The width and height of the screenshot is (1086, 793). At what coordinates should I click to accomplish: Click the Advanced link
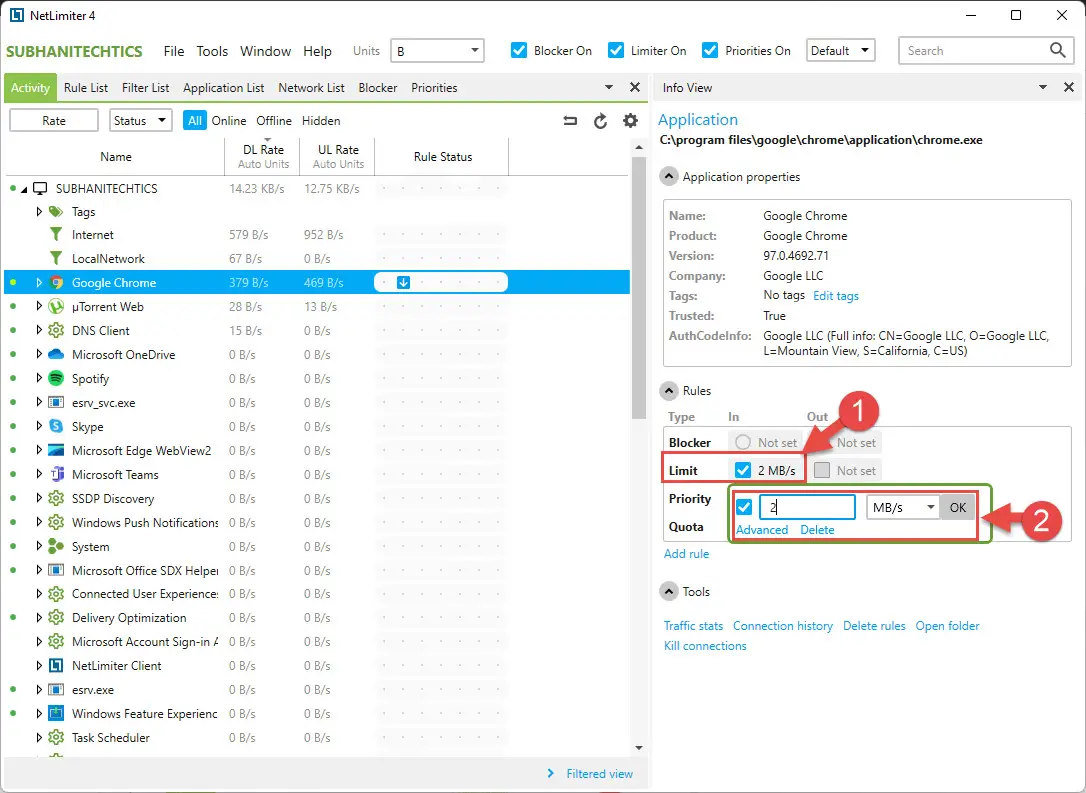[762, 530]
